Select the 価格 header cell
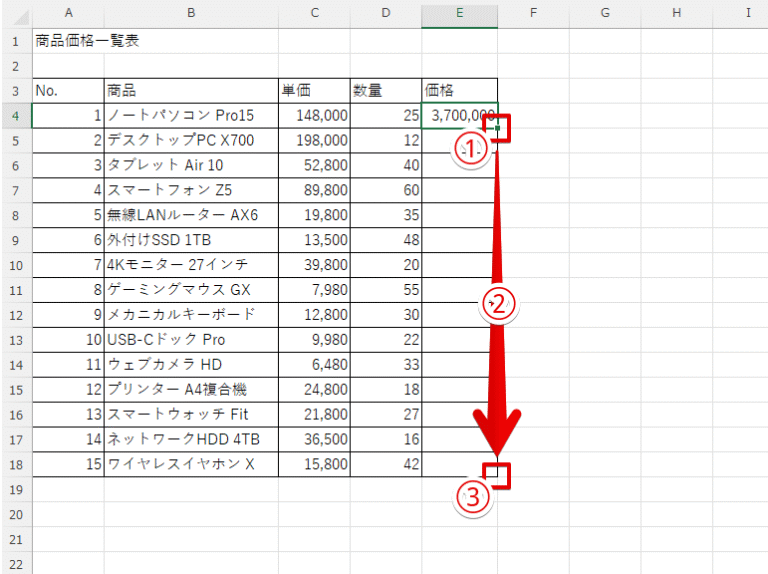Screen dimensions: 768x574 (x=459, y=90)
